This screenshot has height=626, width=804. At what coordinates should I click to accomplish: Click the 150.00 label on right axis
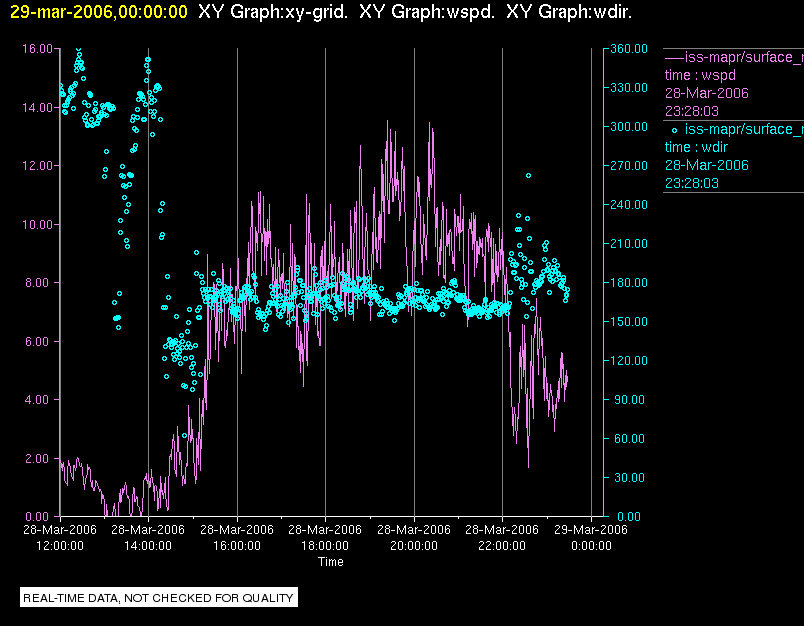point(629,321)
